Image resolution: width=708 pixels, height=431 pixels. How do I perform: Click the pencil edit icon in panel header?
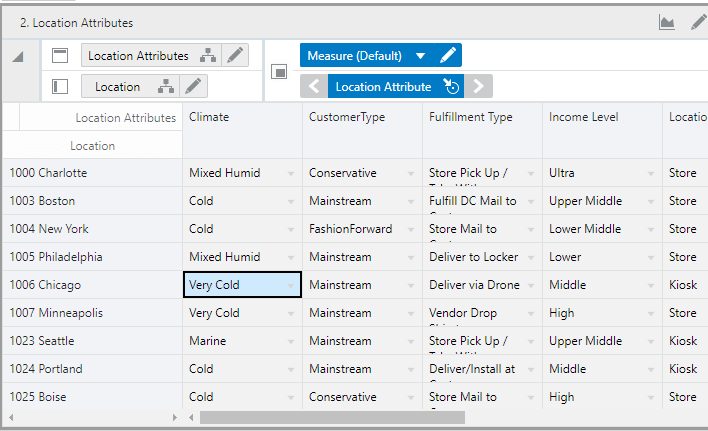tap(699, 22)
